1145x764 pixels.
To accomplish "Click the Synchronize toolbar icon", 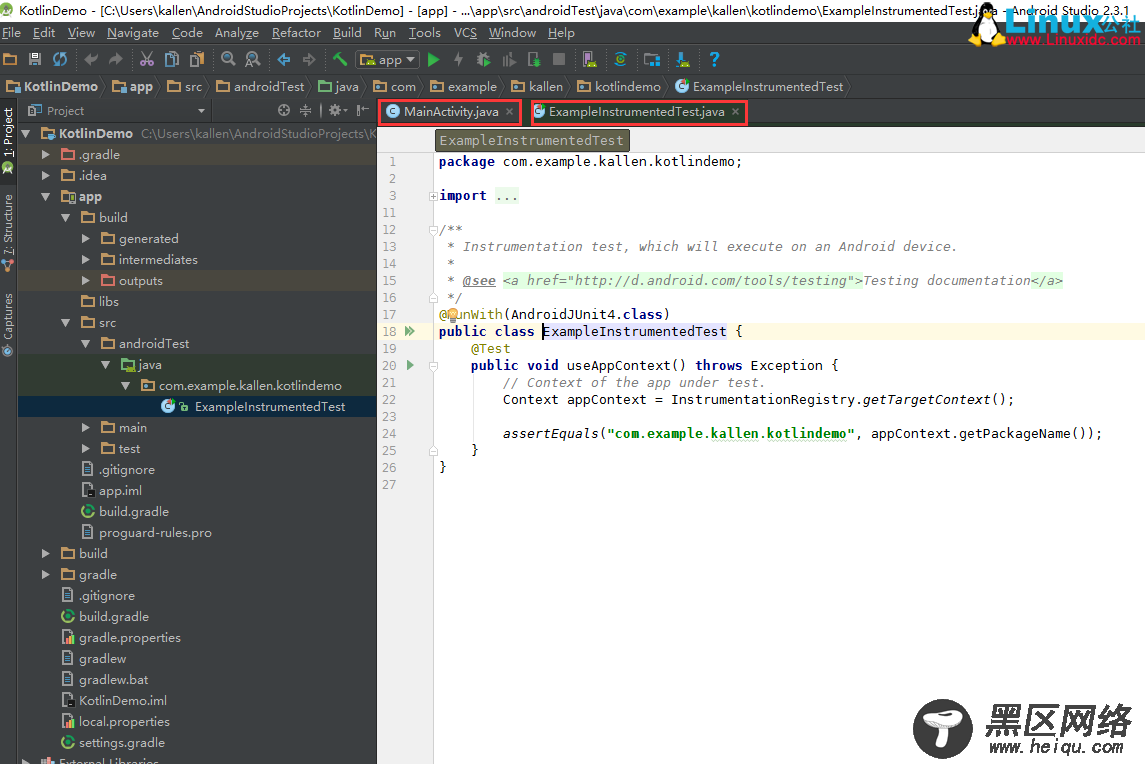I will (60, 59).
